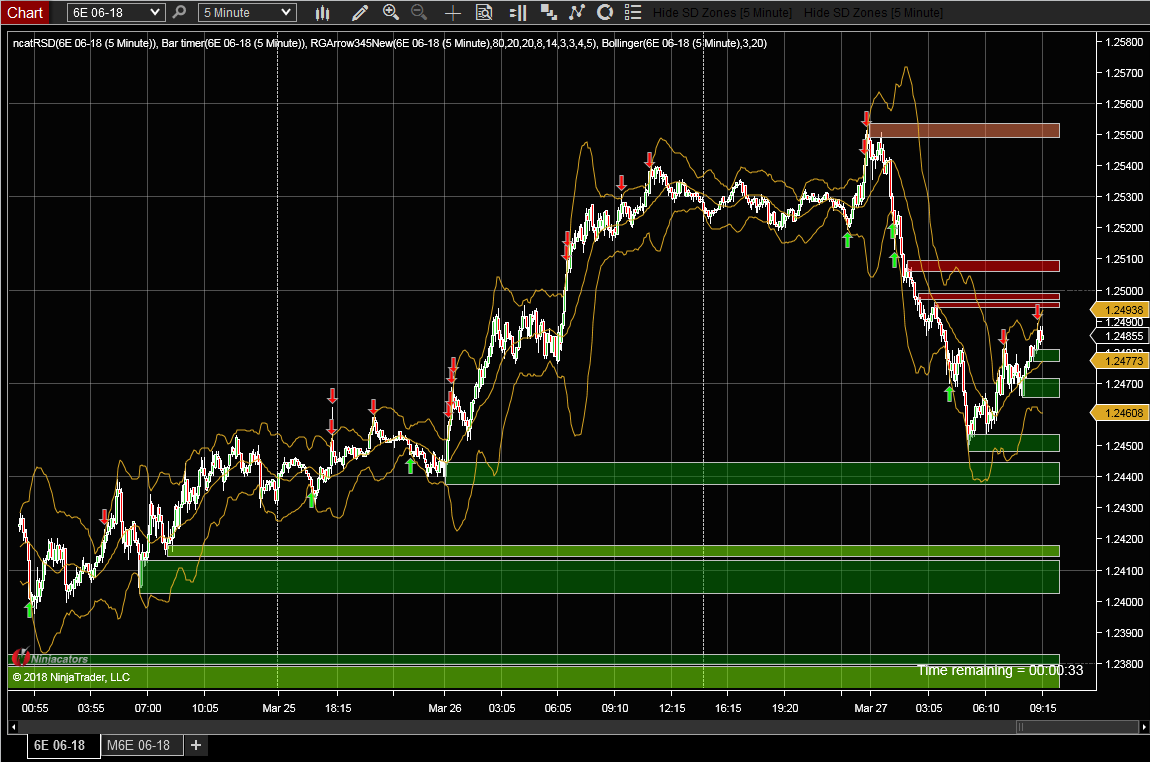Click the horizontal scrollbar left arrow

12,727
